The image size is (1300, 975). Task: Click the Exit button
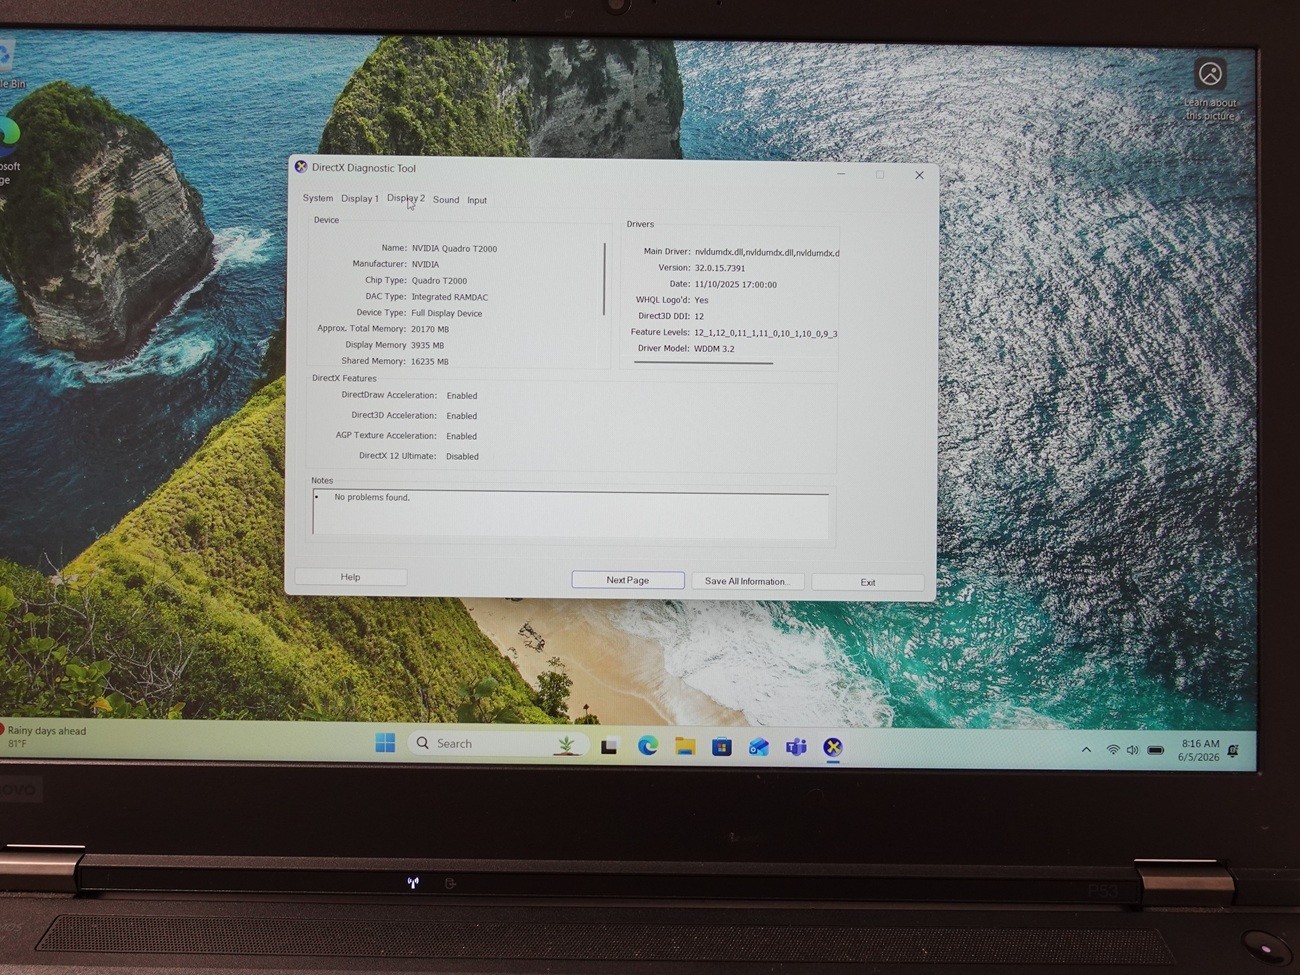(x=868, y=582)
